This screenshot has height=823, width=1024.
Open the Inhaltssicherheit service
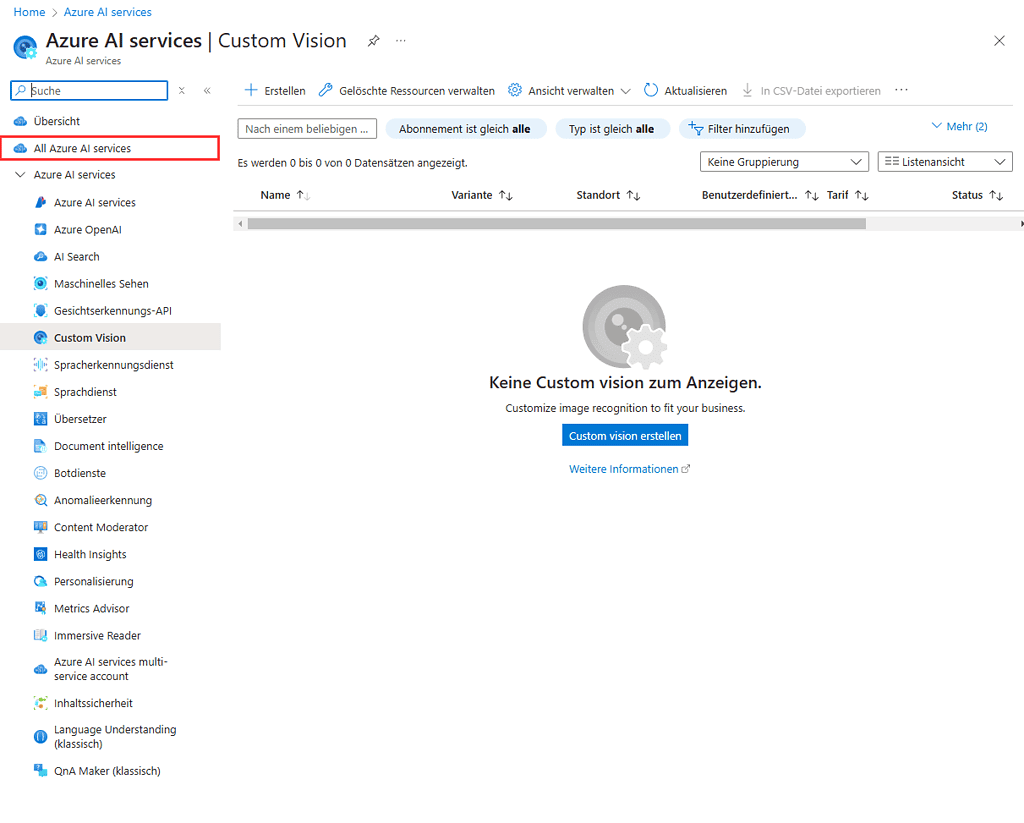click(97, 702)
